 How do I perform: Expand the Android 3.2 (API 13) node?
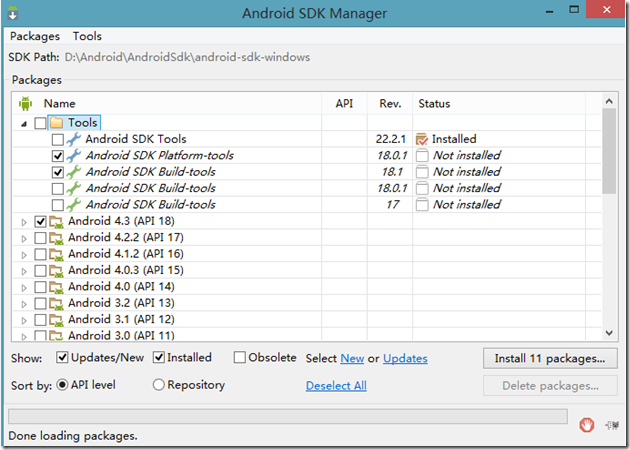[24, 305]
